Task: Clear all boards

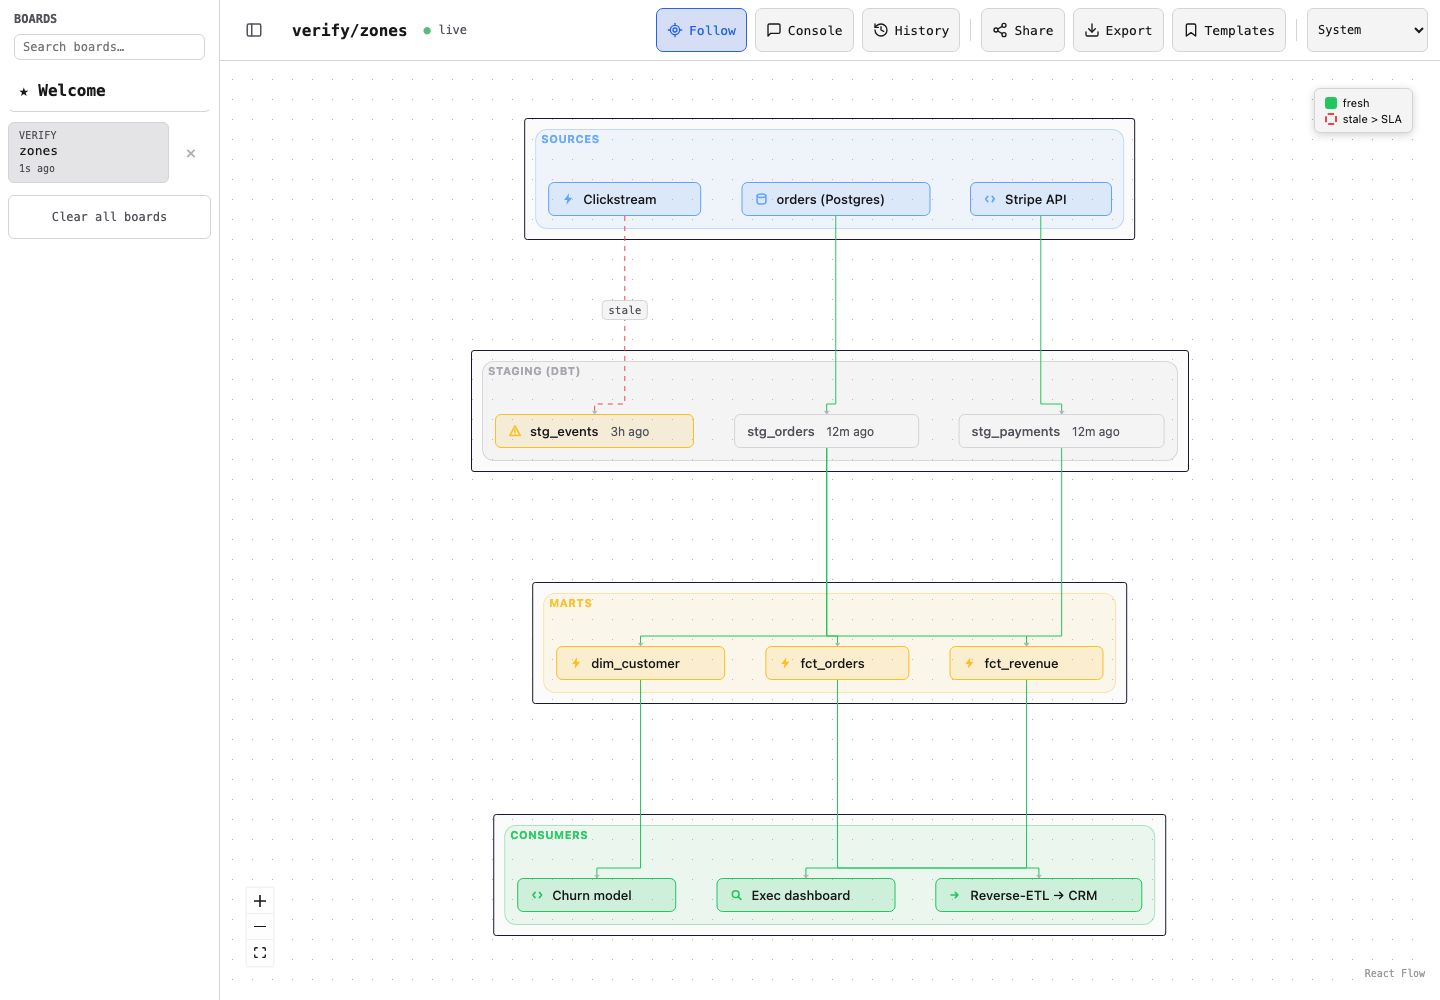Action: (x=109, y=217)
